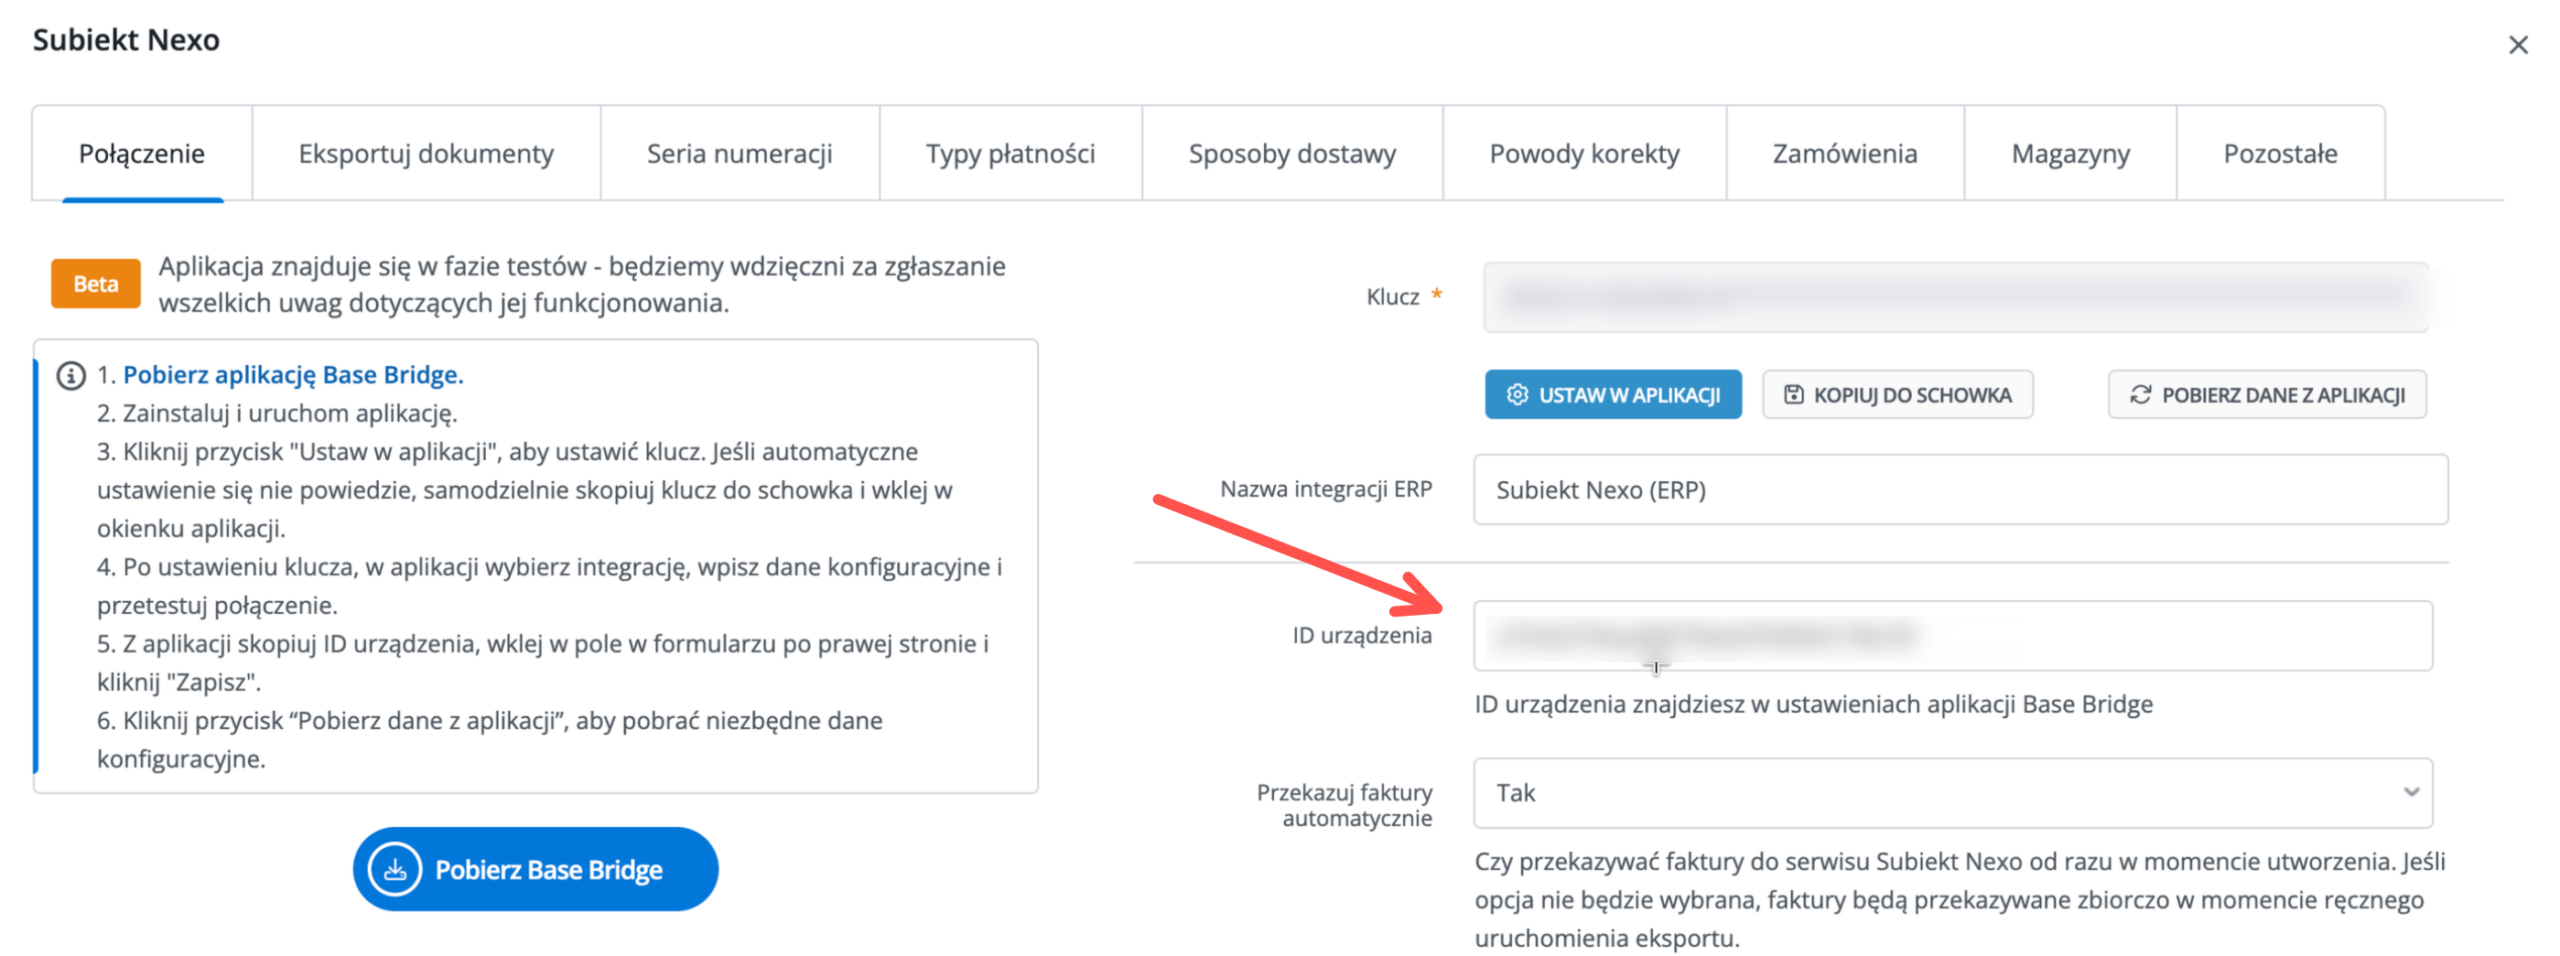Click the download icon on Pobierz Base Bridge
The width and height of the screenshot is (2560, 956).
[394, 868]
